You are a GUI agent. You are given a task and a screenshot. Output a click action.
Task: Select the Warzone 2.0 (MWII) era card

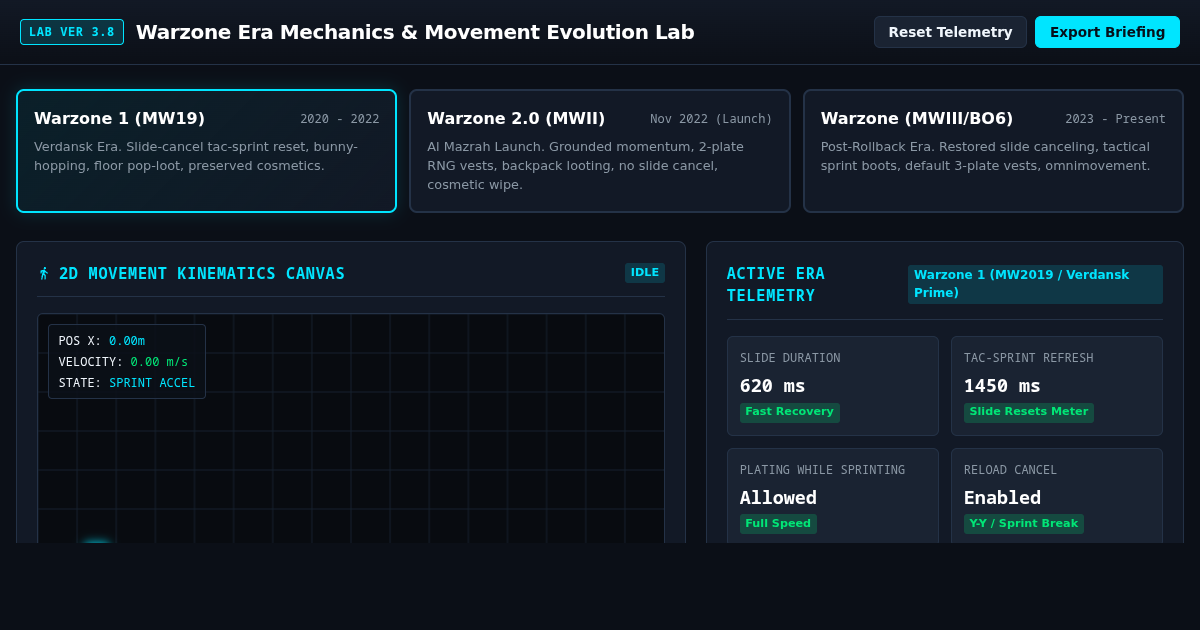600,151
